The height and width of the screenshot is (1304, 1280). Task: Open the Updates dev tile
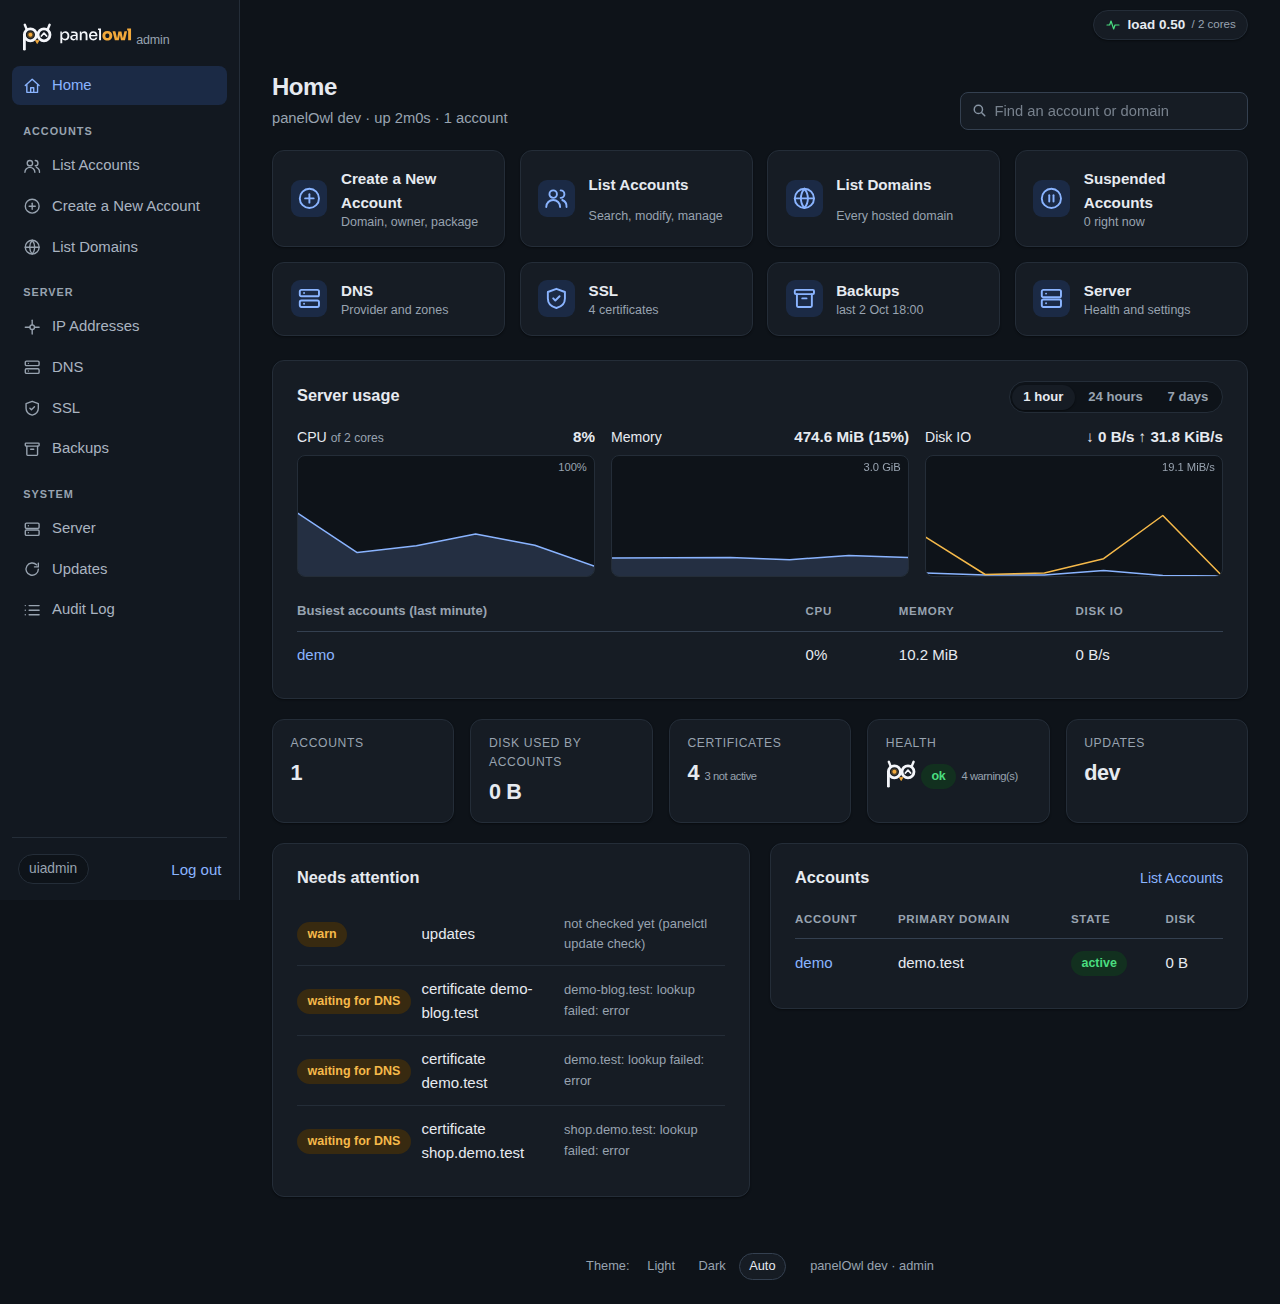(x=1157, y=771)
